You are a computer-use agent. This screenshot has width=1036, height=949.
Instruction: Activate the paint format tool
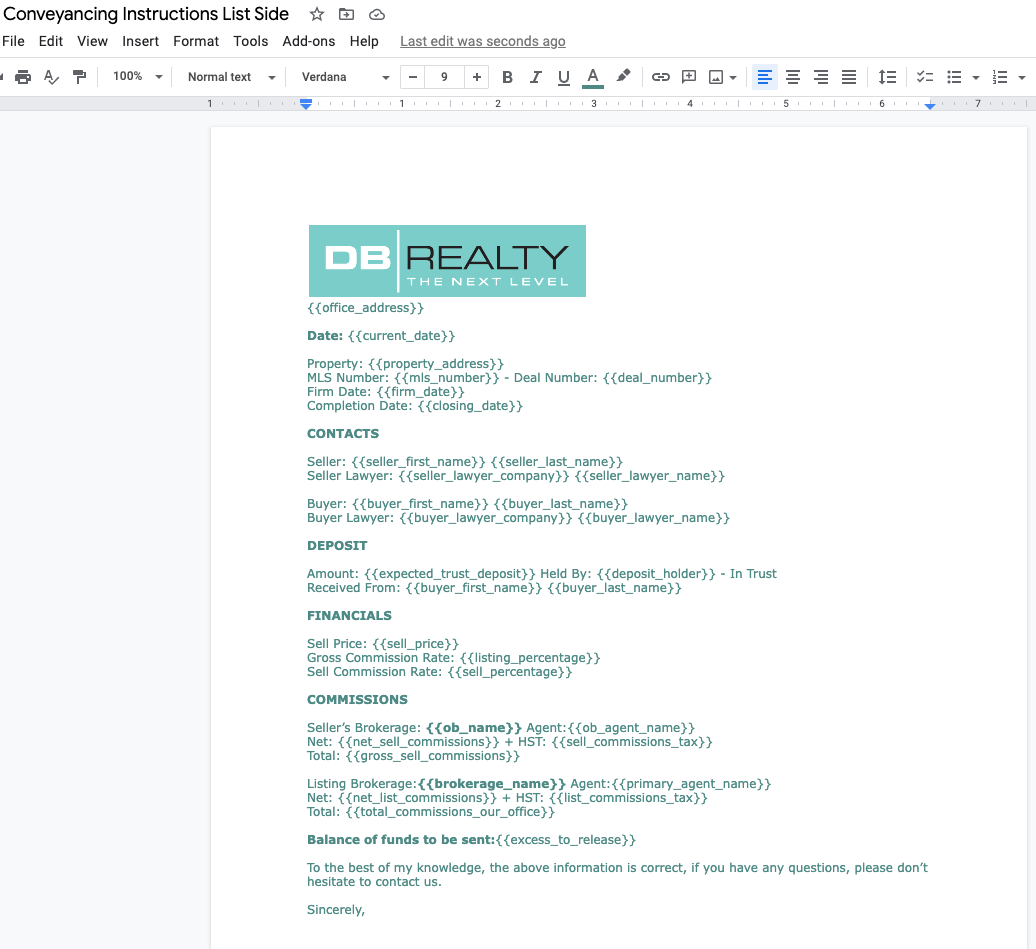[79, 77]
